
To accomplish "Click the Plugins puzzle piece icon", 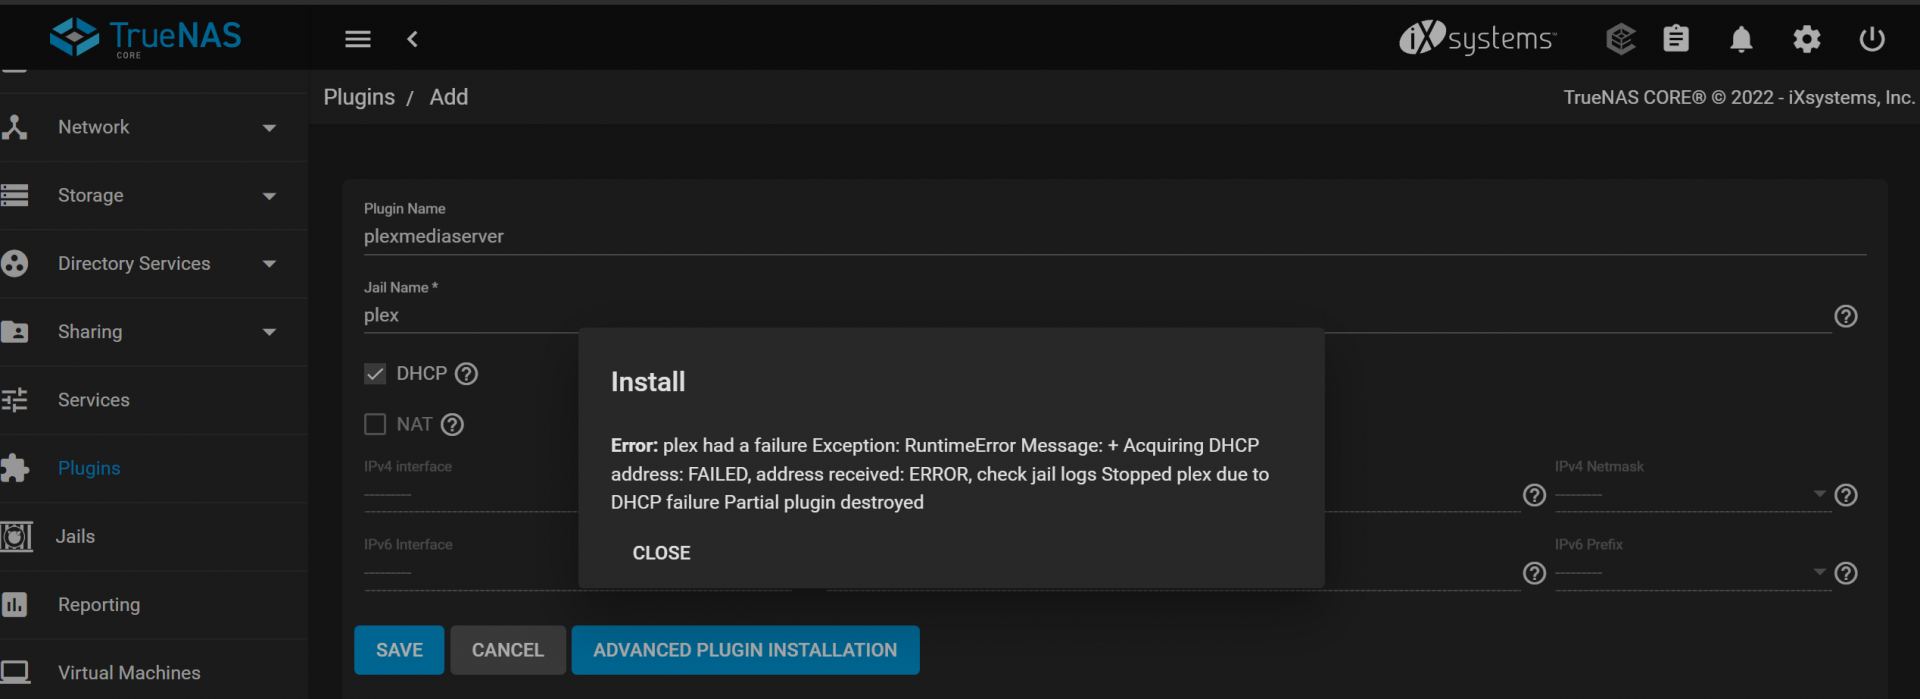I will point(14,468).
